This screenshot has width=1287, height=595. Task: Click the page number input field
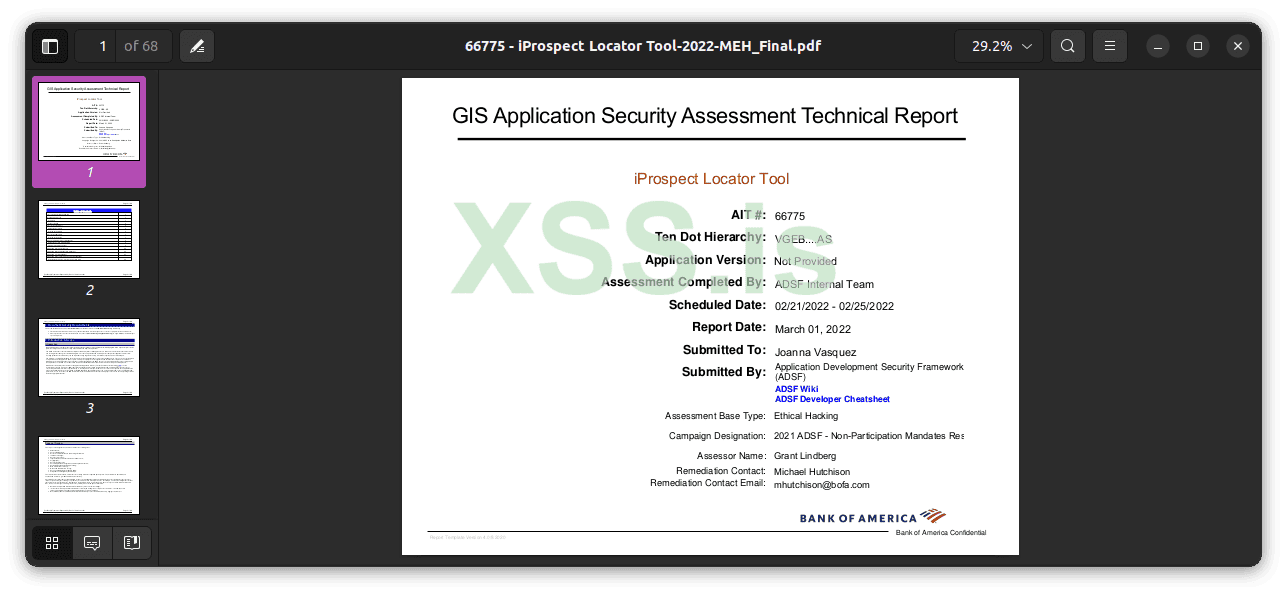(x=96, y=46)
